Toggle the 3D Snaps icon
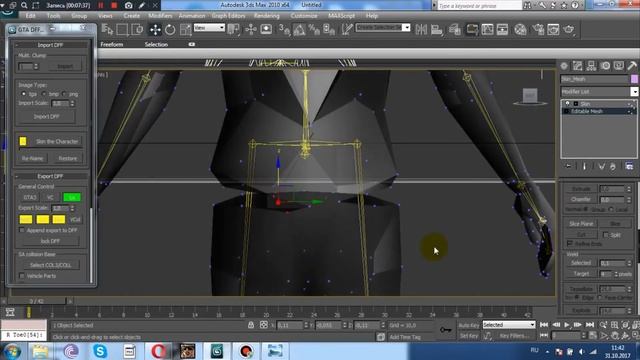Screen dimensions: 640x360 (x=284, y=29)
